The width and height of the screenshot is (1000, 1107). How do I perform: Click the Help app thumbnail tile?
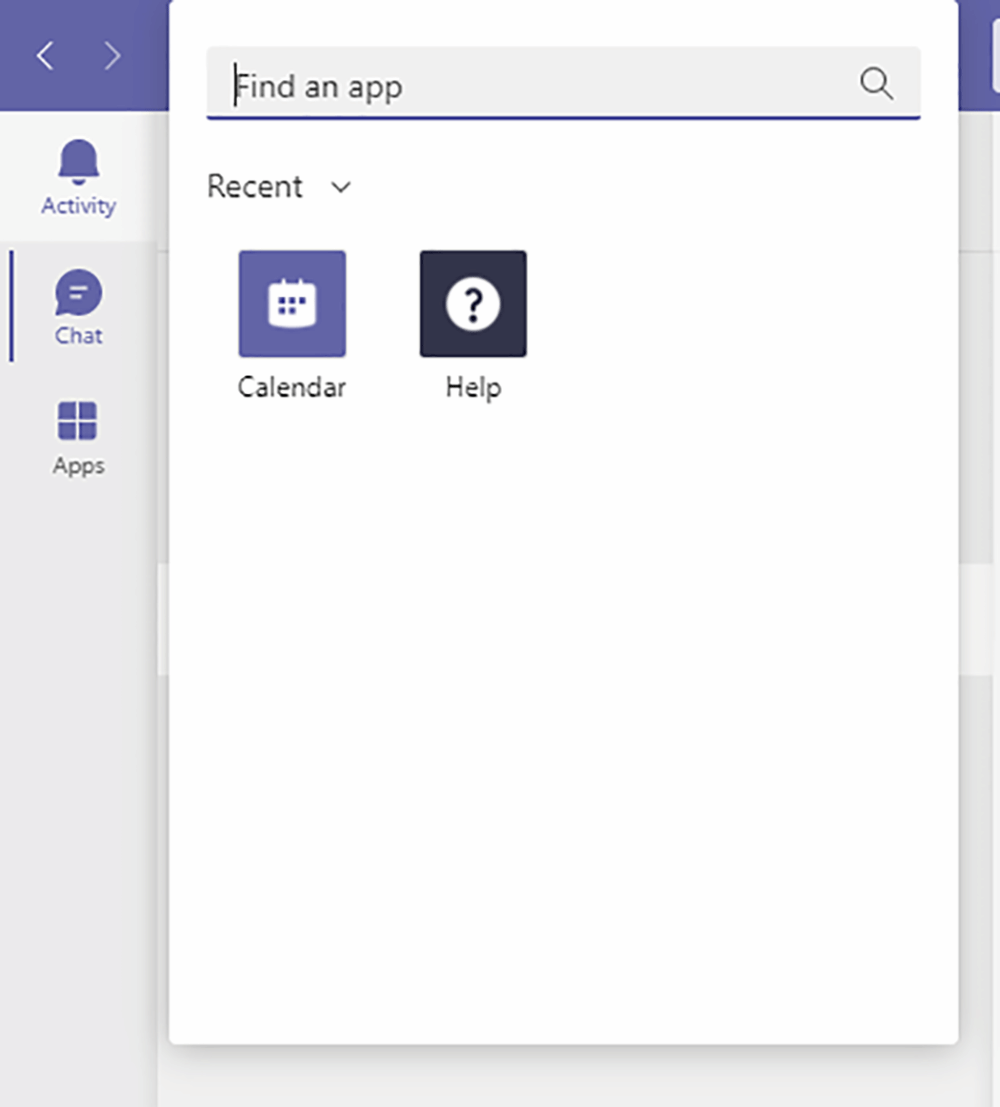[472, 303]
